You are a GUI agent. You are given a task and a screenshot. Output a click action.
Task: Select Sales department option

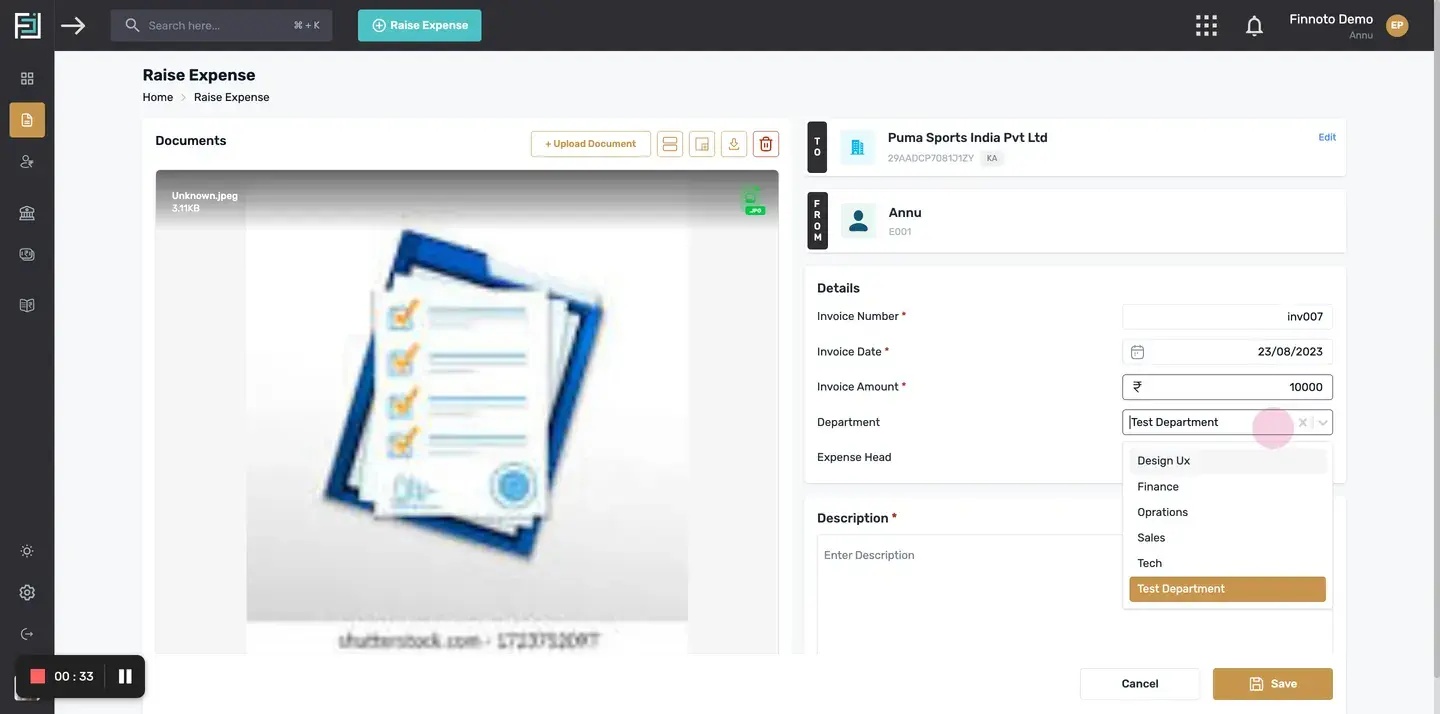tap(1227, 538)
